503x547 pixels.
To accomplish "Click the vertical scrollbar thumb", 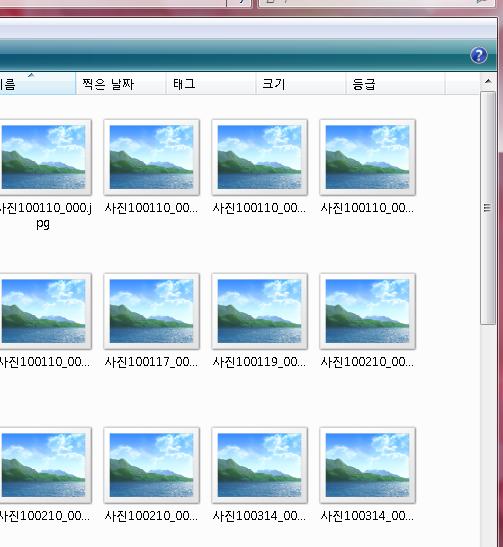I will pos(488,208).
